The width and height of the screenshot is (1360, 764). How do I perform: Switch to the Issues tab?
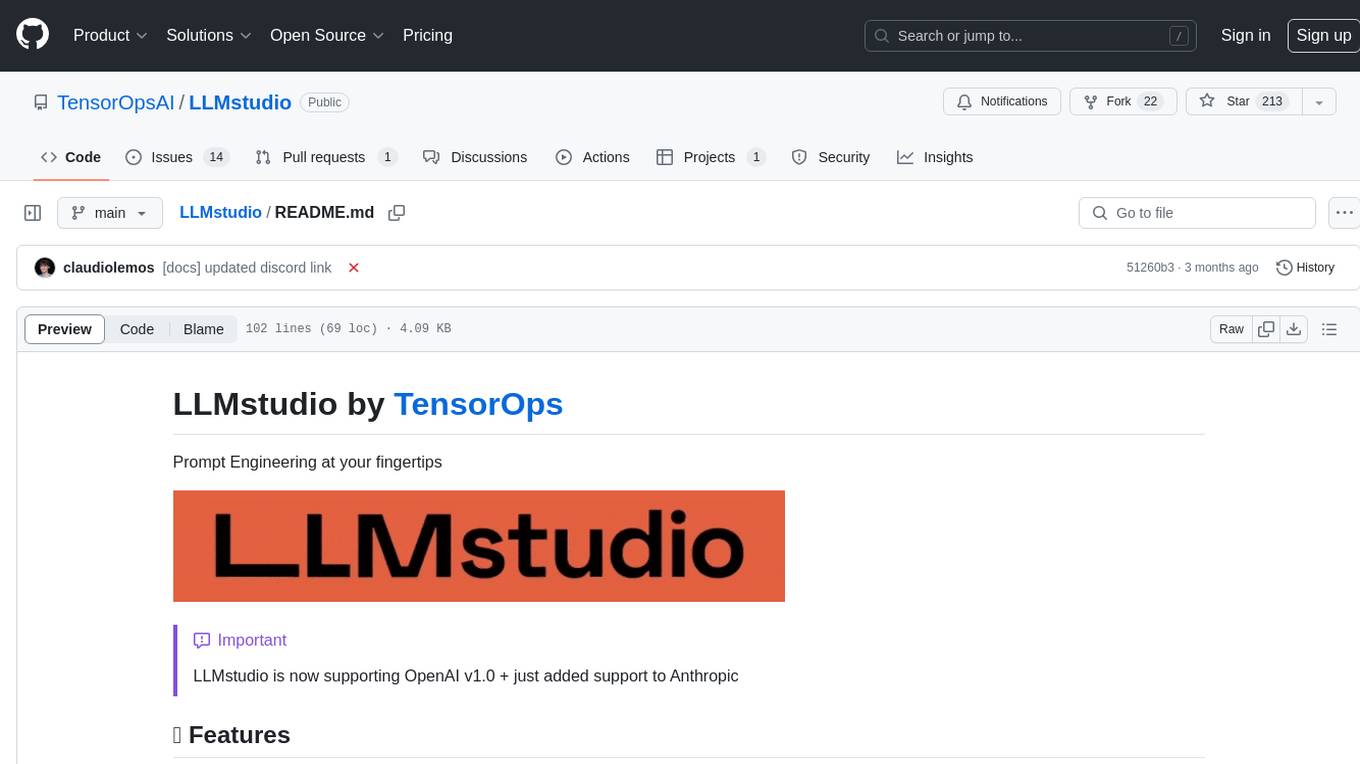(x=177, y=157)
